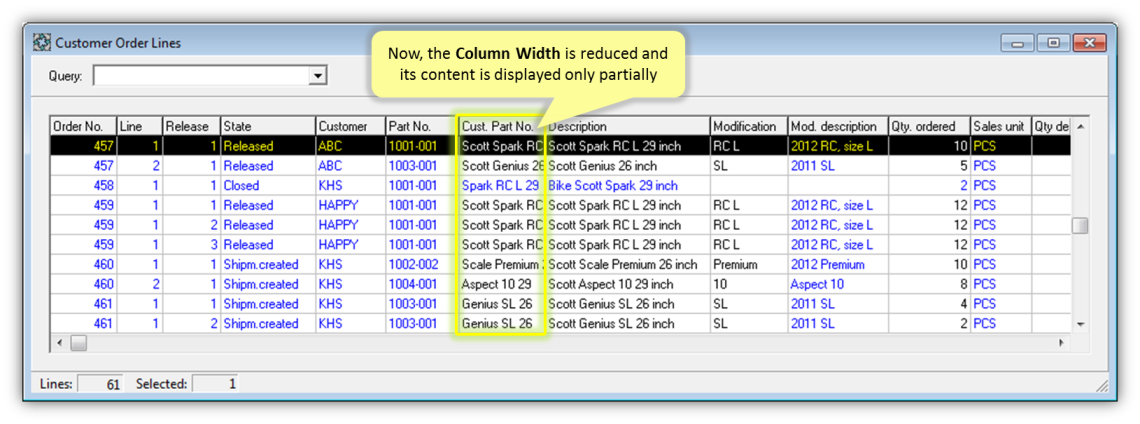1140x424 pixels.
Task: Click part number 1004-001
Action: coord(422,284)
